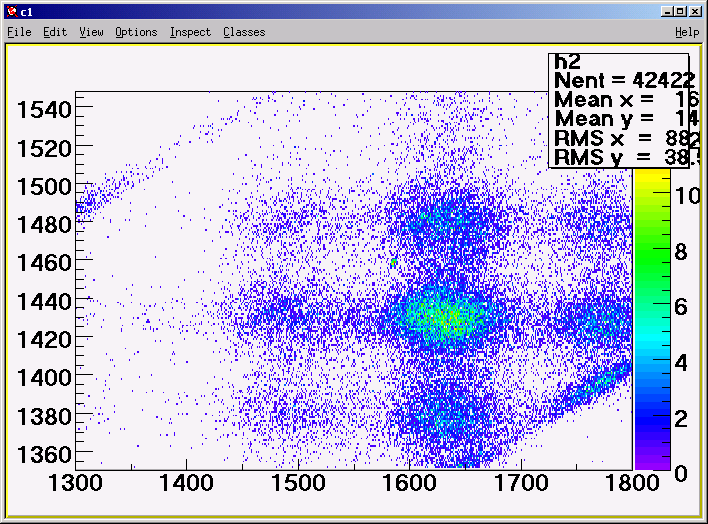Click the RMS y stats line
Viewport: 708px width, 524px height.
point(627,157)
